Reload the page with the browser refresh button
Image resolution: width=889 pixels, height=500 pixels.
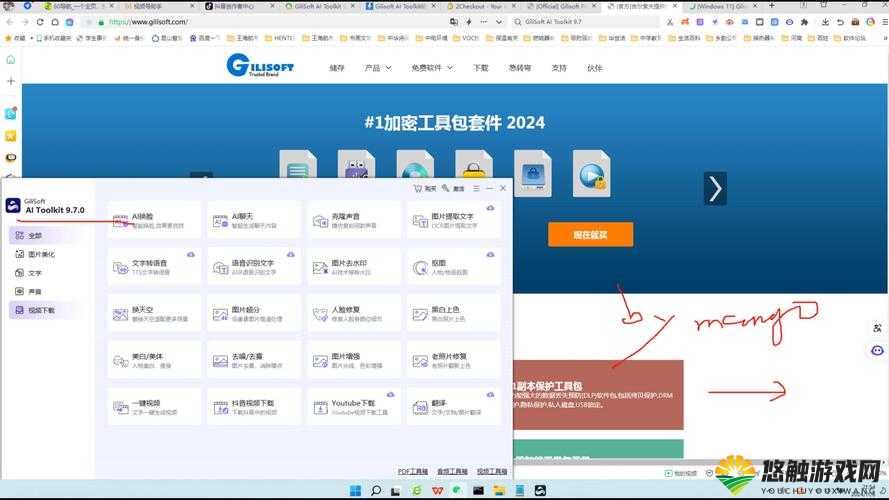[x=40, y=22]
